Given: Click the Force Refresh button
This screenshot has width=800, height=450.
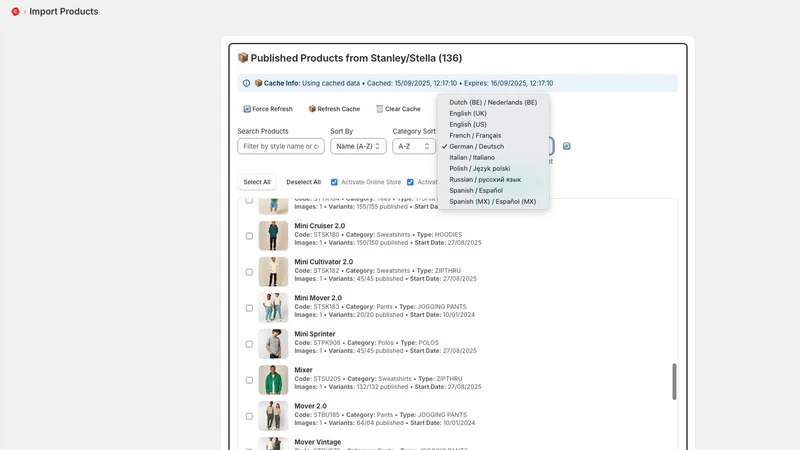Looking at the screenshot, I should pyautogui.click(x=268, y=109).
